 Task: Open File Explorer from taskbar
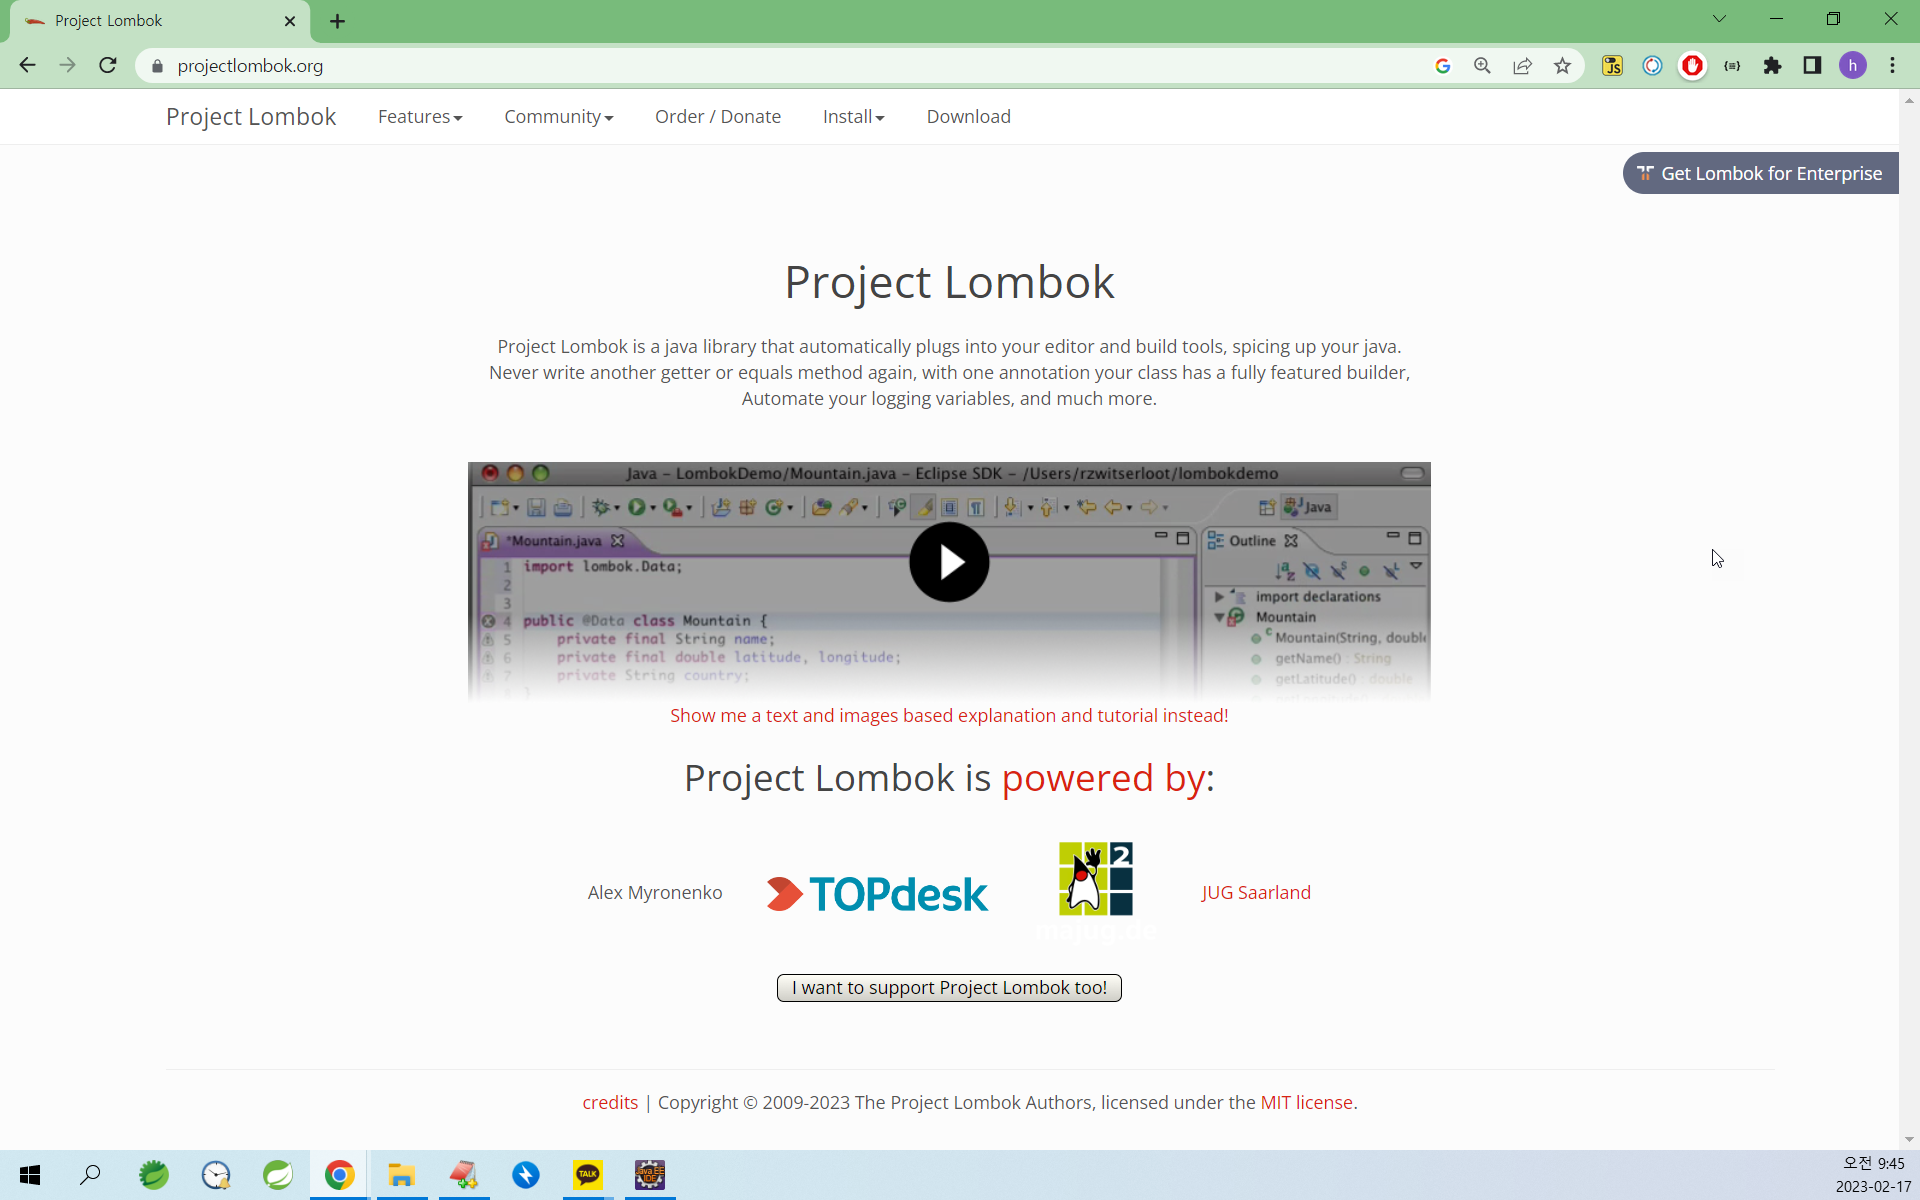pos(401,1175)
